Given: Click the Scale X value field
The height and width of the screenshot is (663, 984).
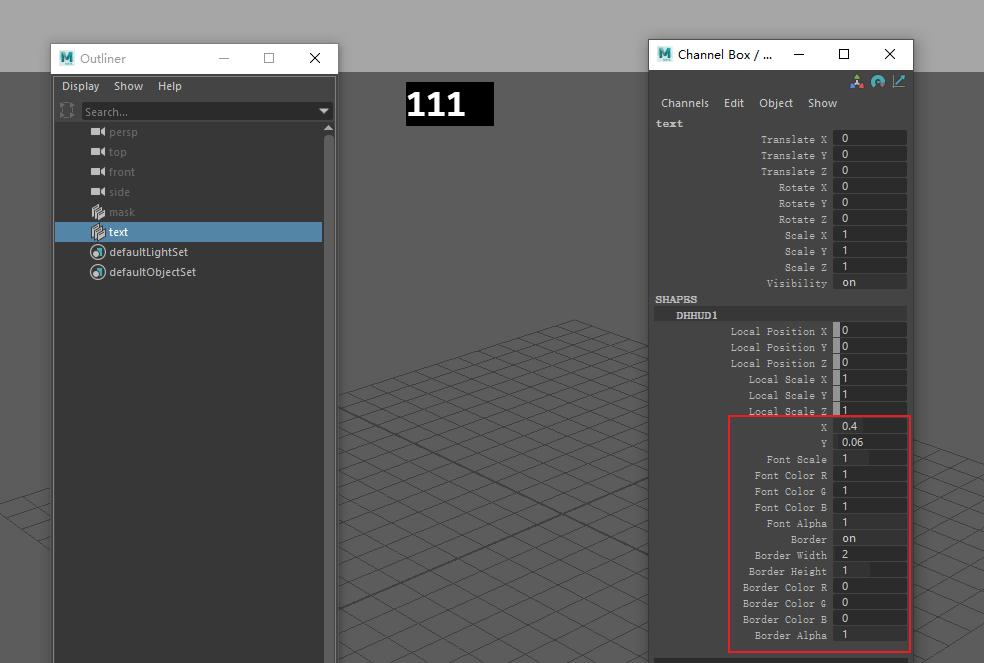Looking at the screenshot, I should coord(870,234).
